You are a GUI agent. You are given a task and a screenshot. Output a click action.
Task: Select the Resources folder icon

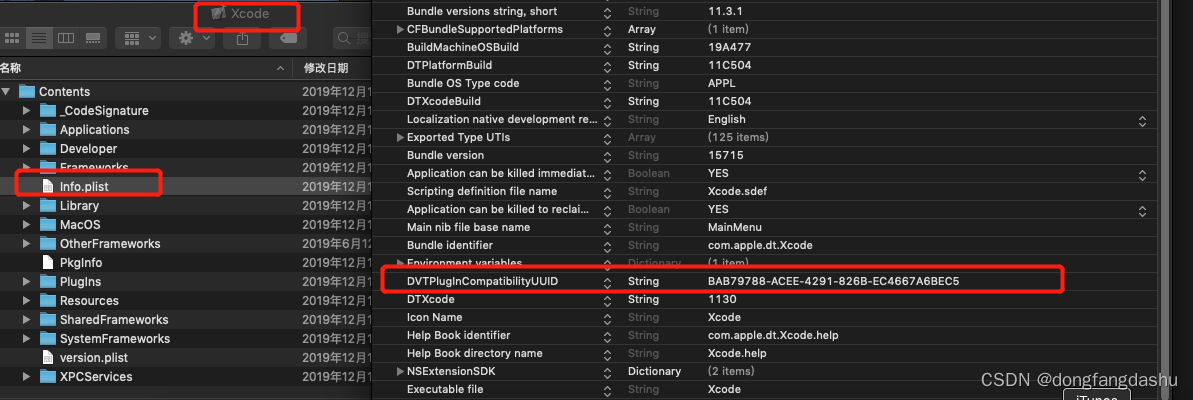pyautogui.click(x=48, y=300)
